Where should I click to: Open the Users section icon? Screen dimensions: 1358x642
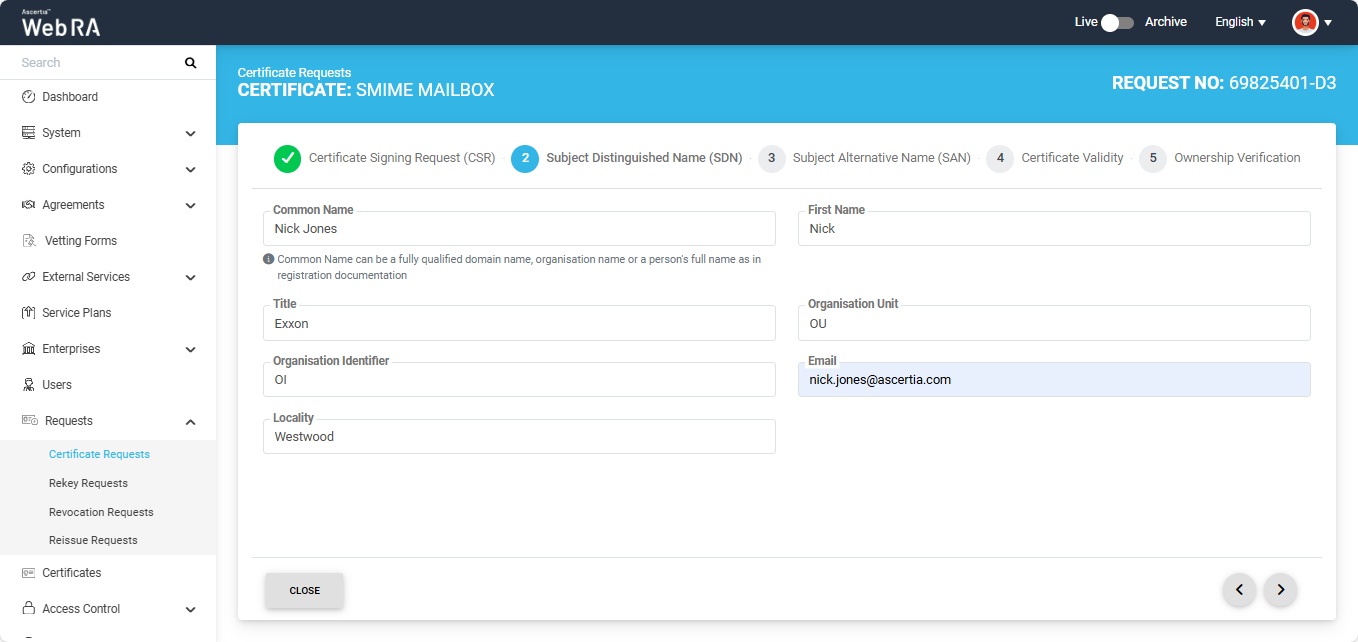28,385
